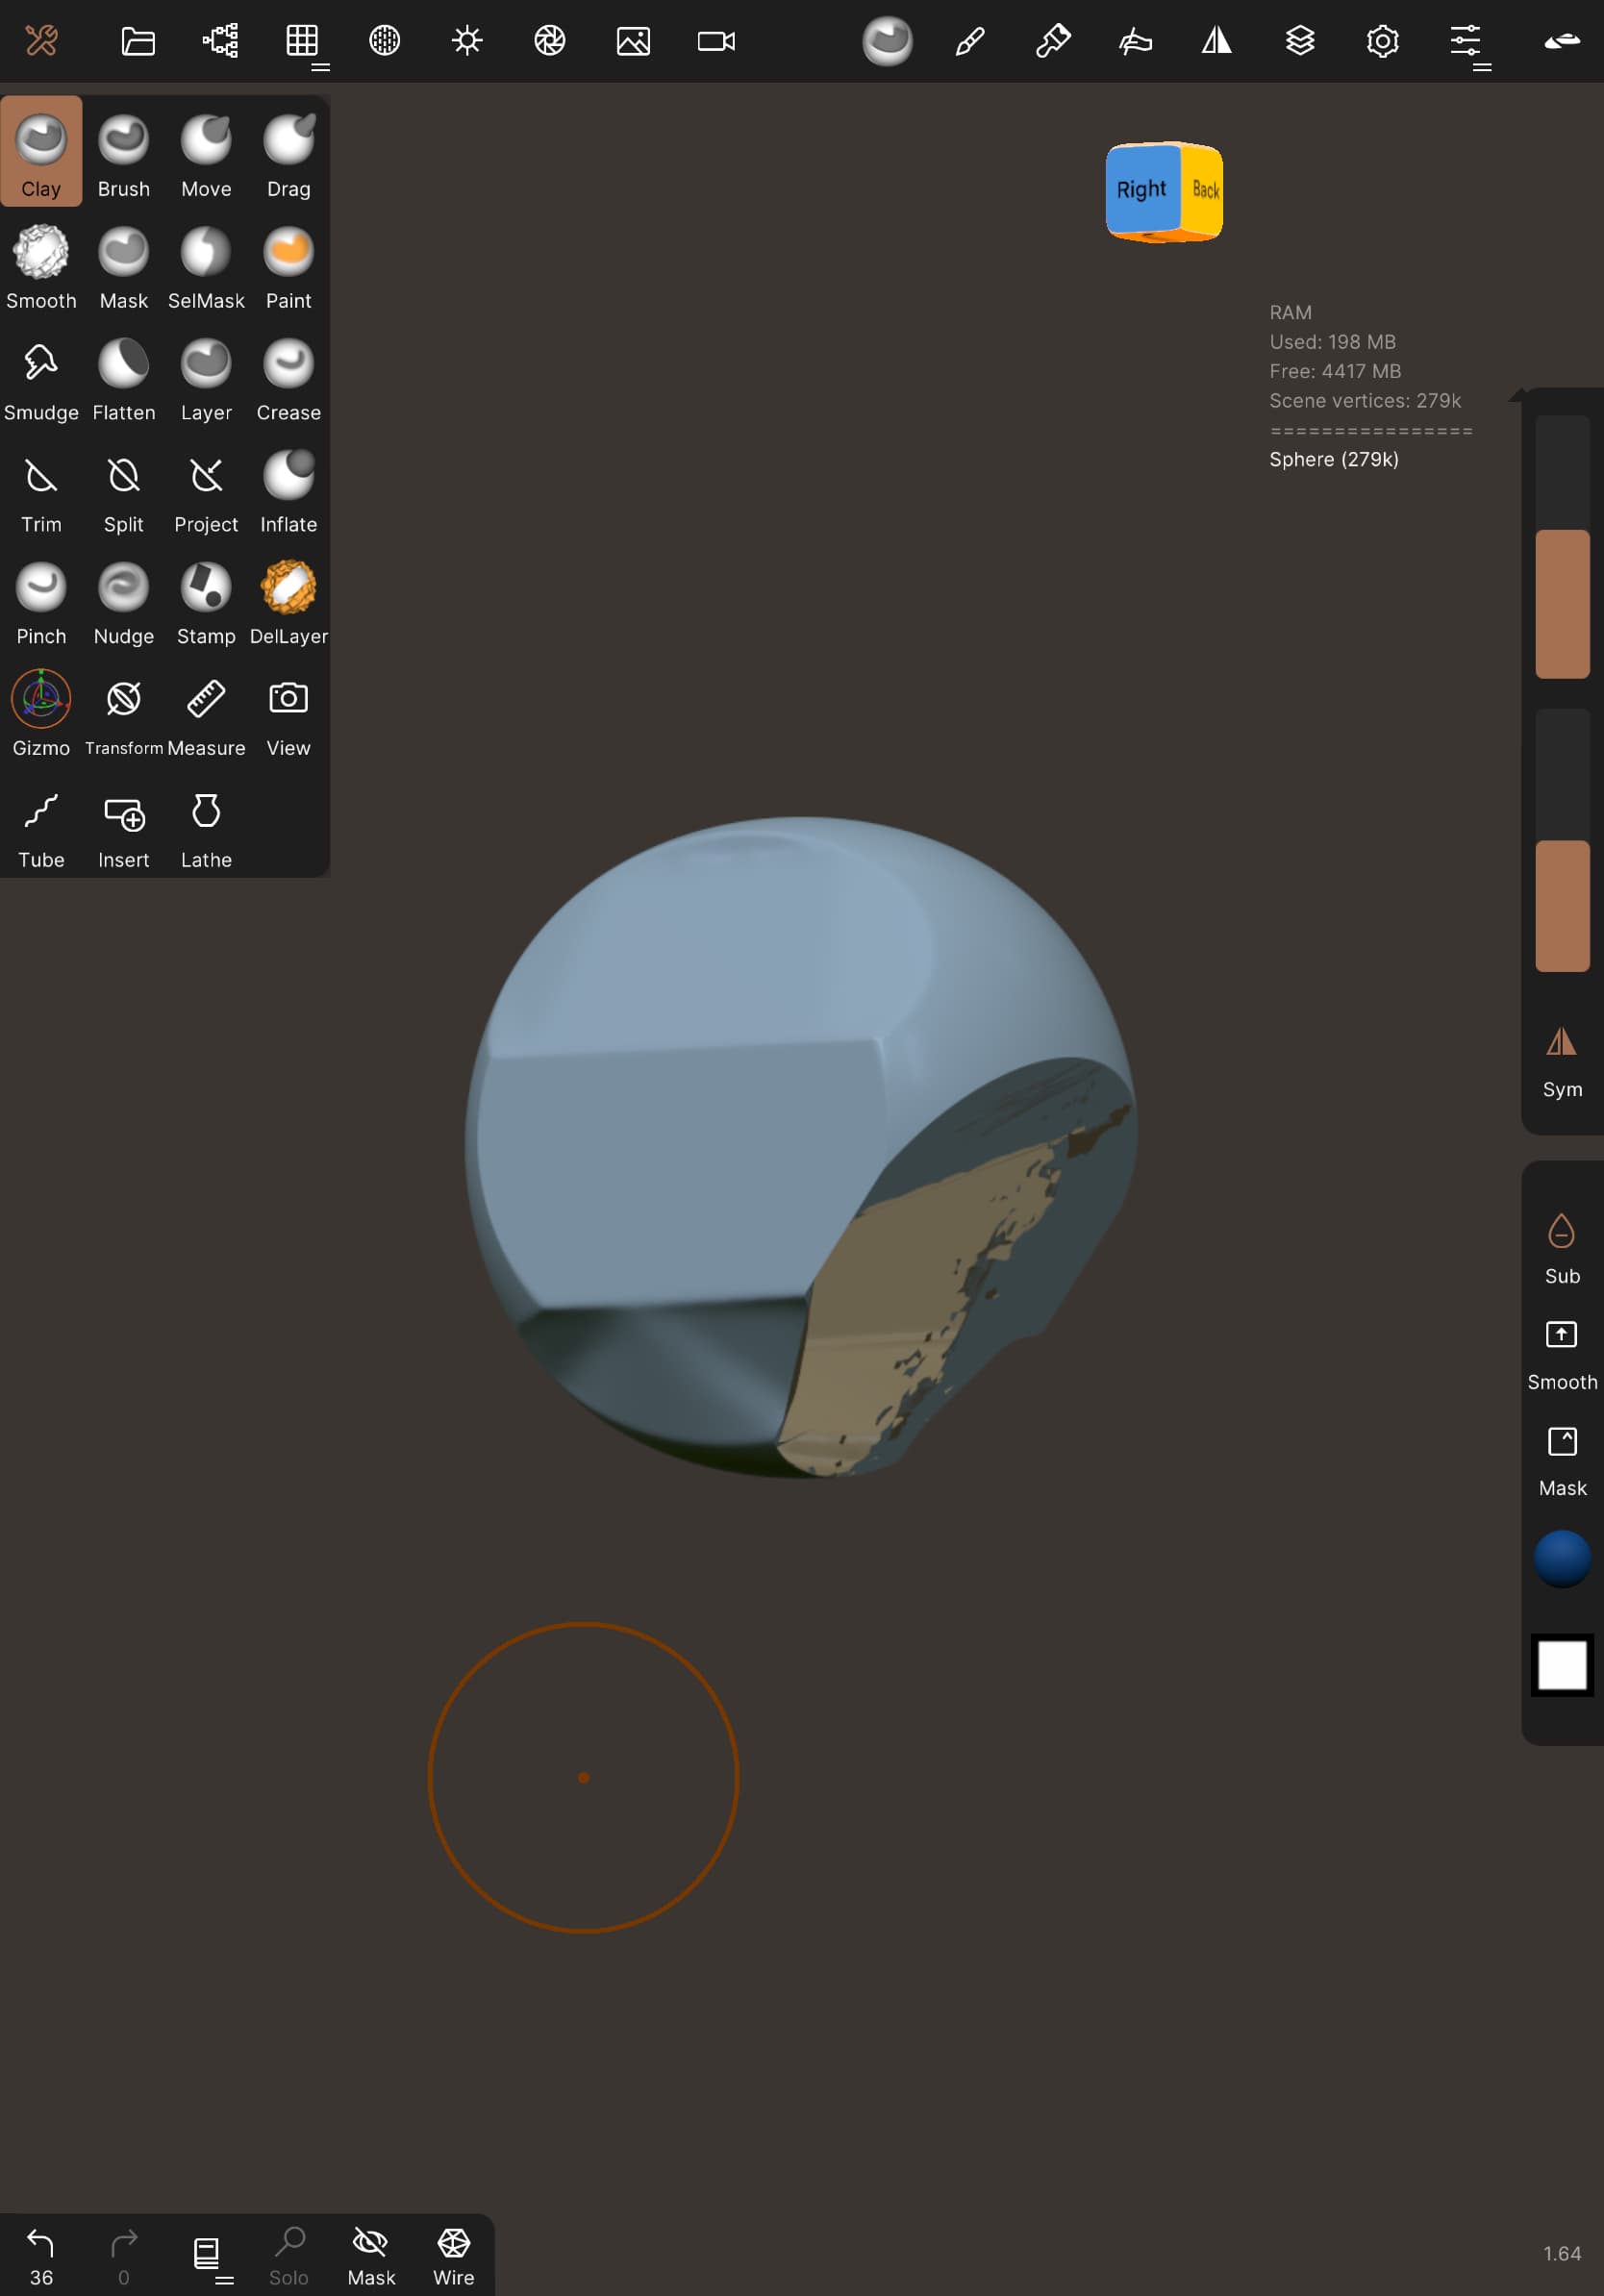The image size is (1604, 2296).
Task: Toggle the tools panel wrench icon
Action: (x=41, y=41)
